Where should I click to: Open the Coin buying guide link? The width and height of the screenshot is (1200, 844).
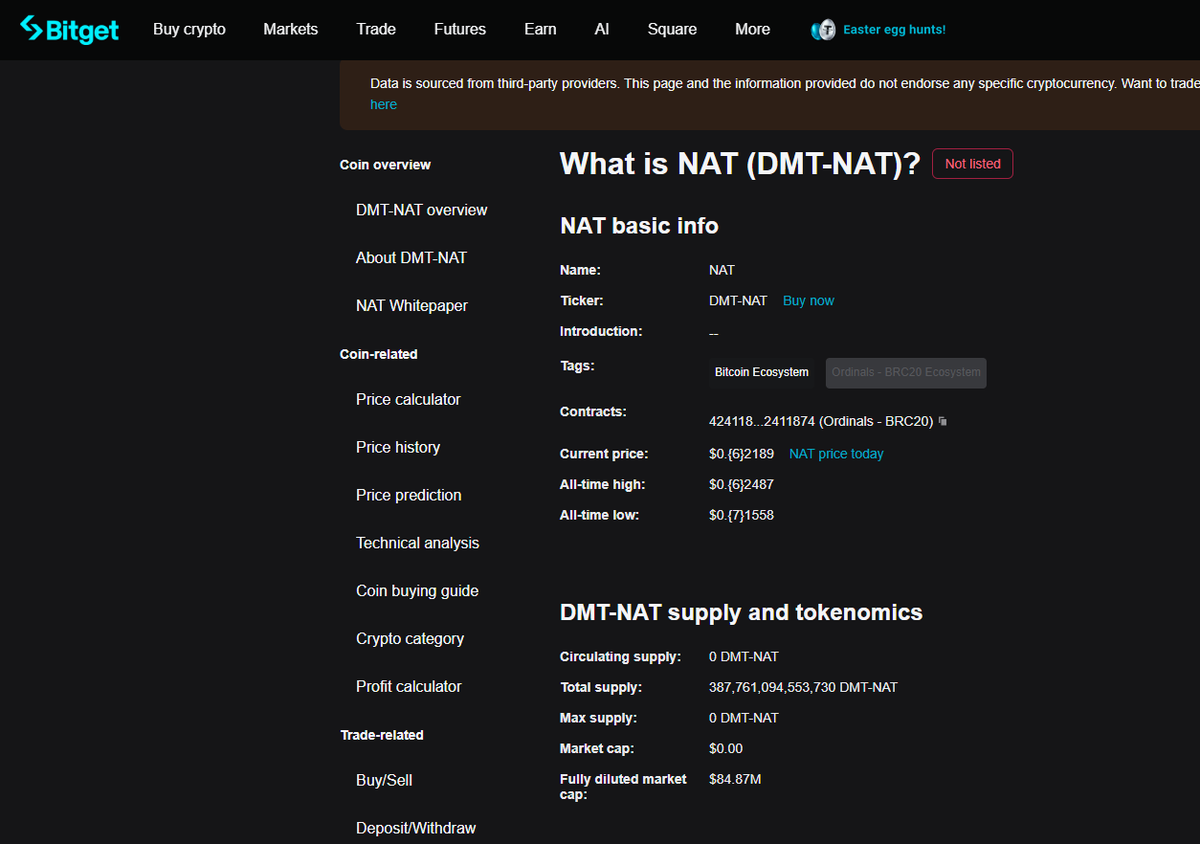click(417, 591)
